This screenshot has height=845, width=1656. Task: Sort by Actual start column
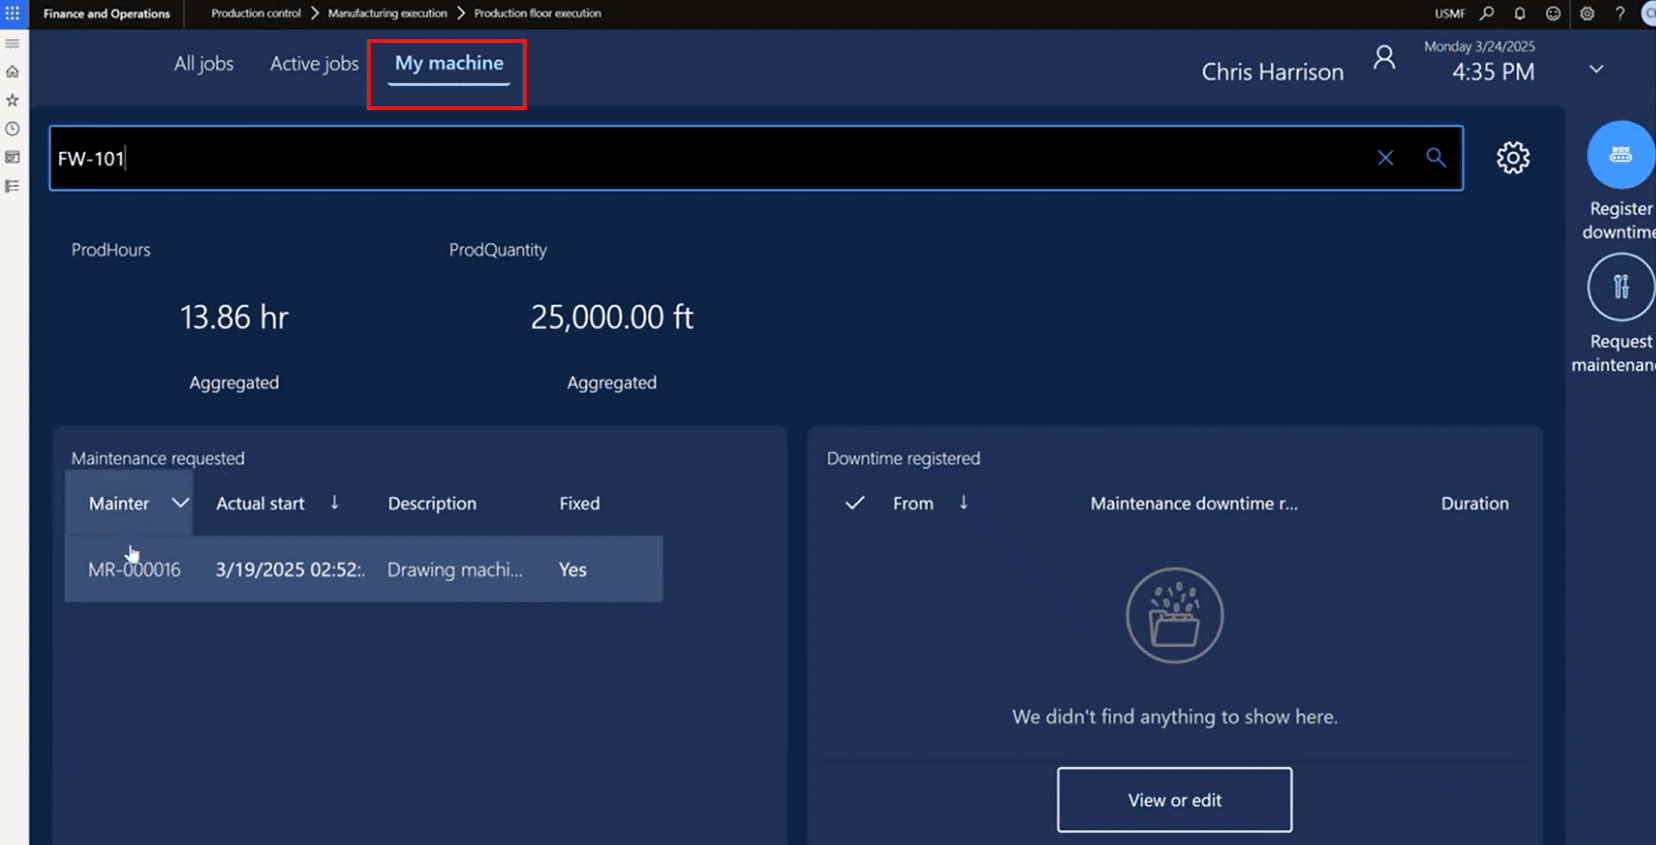click(x=261, y=504)
